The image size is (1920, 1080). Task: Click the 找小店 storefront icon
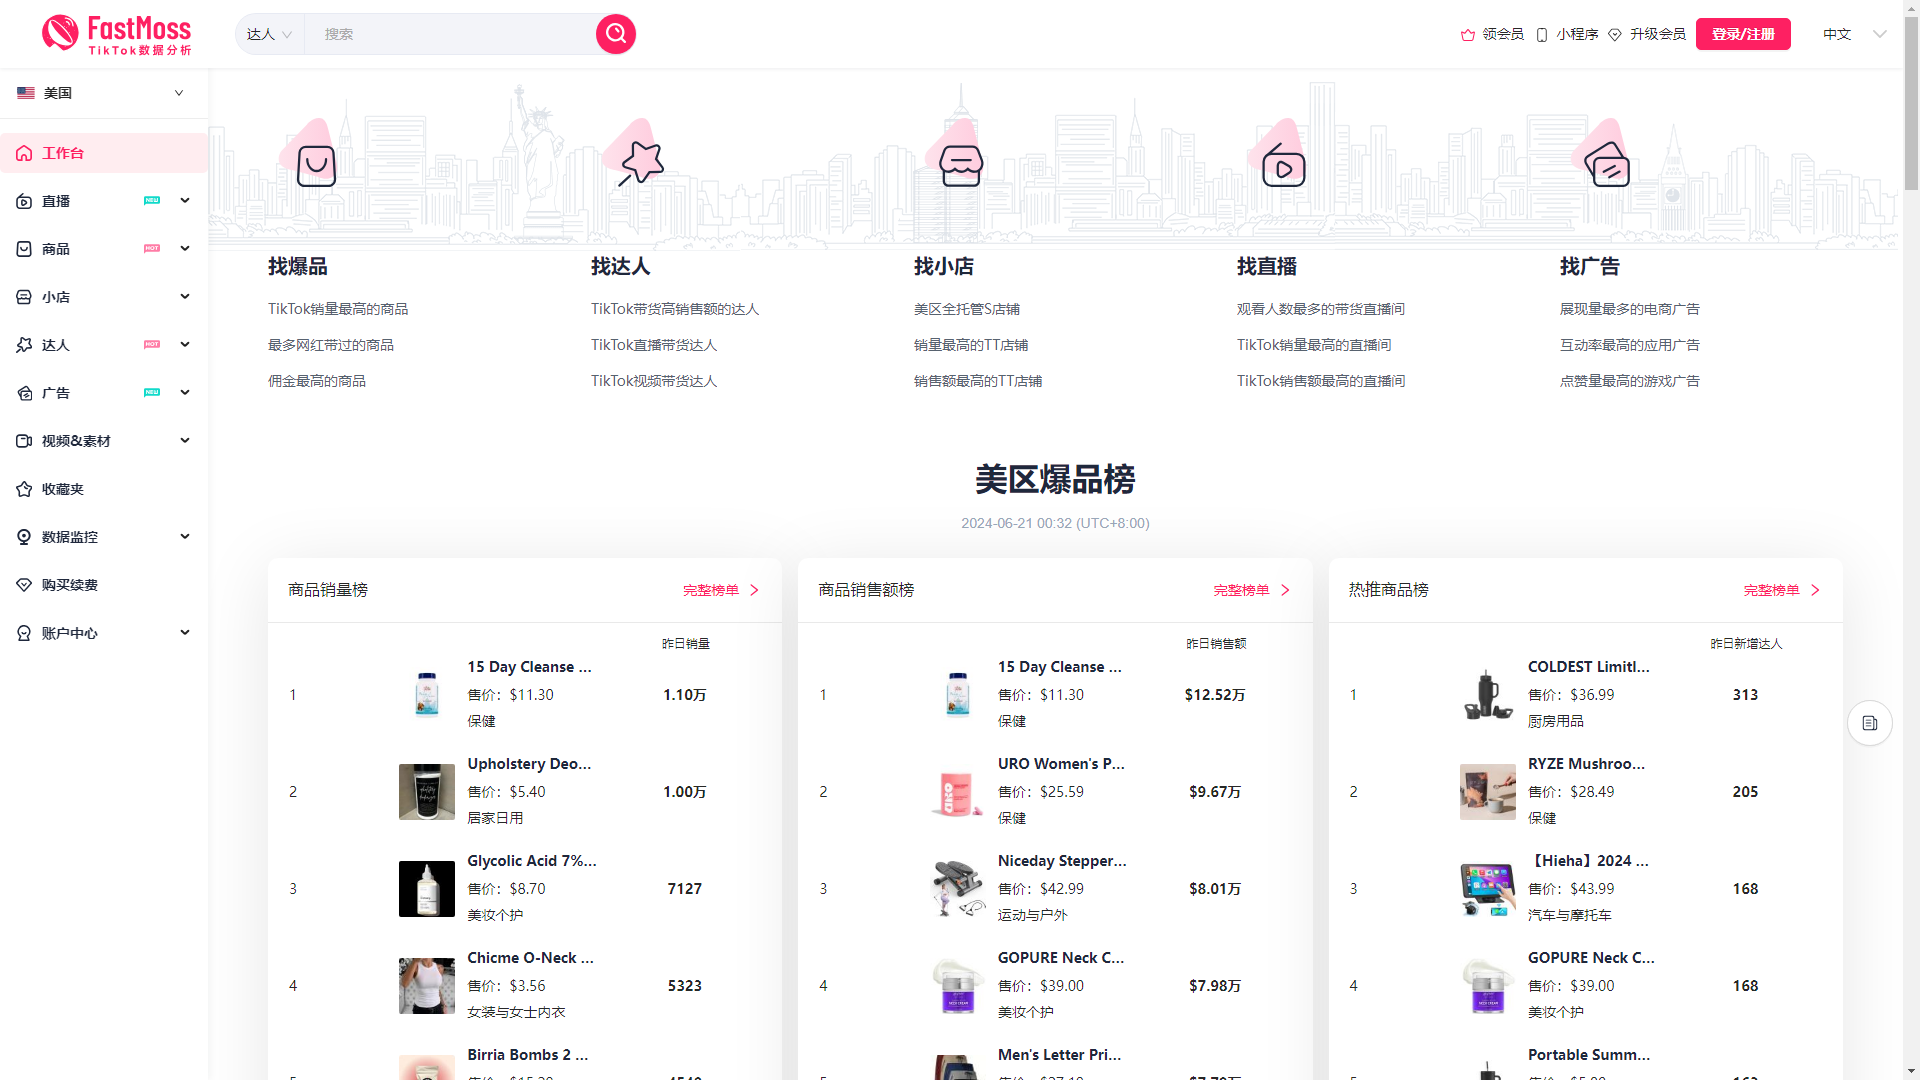[x=961, y=165]
